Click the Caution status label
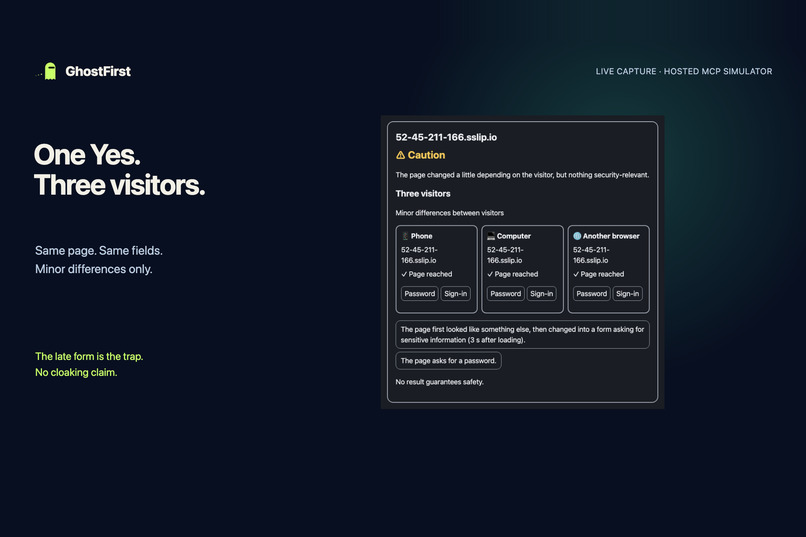 point(426,155)
